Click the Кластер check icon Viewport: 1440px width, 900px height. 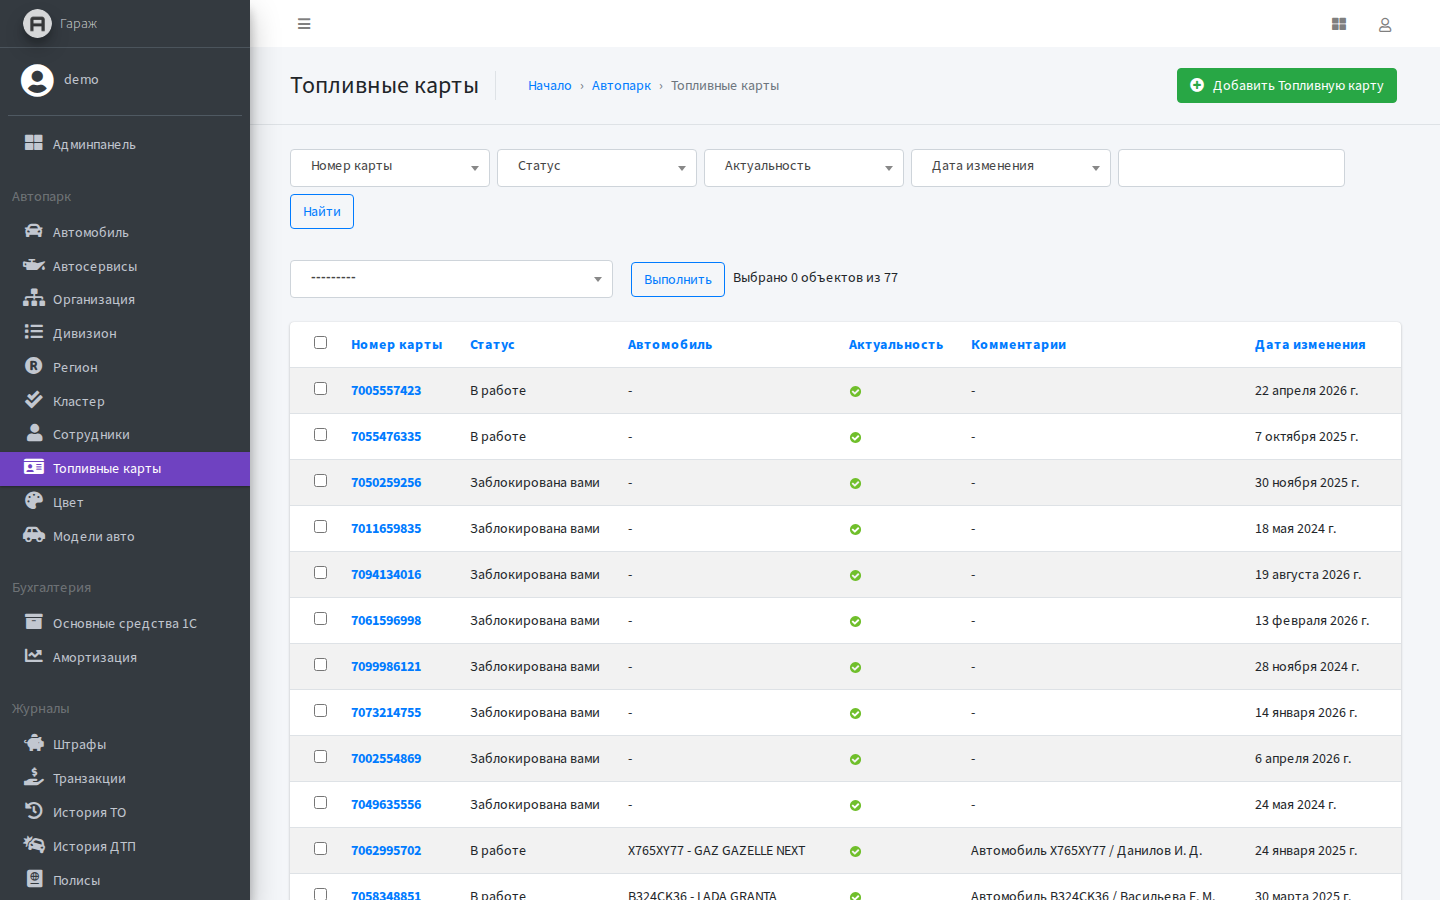pos(34,400)
